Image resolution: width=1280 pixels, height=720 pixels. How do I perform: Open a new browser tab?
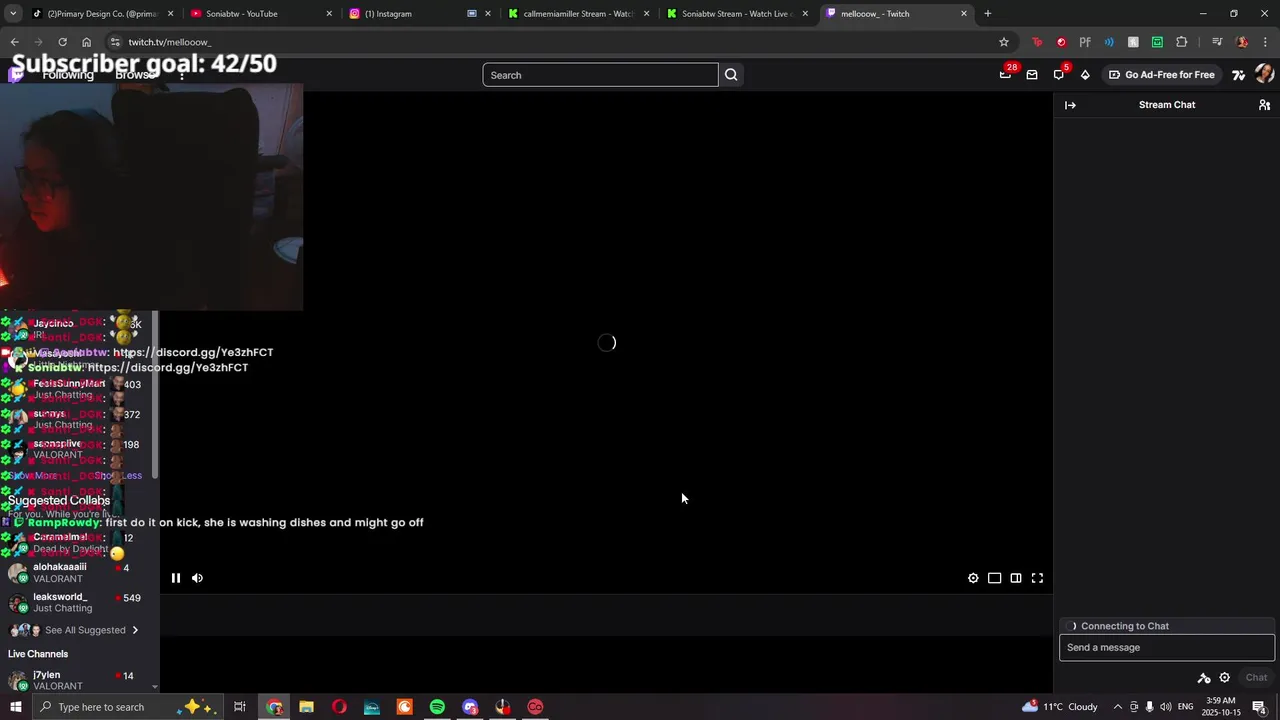coord(988,14)
